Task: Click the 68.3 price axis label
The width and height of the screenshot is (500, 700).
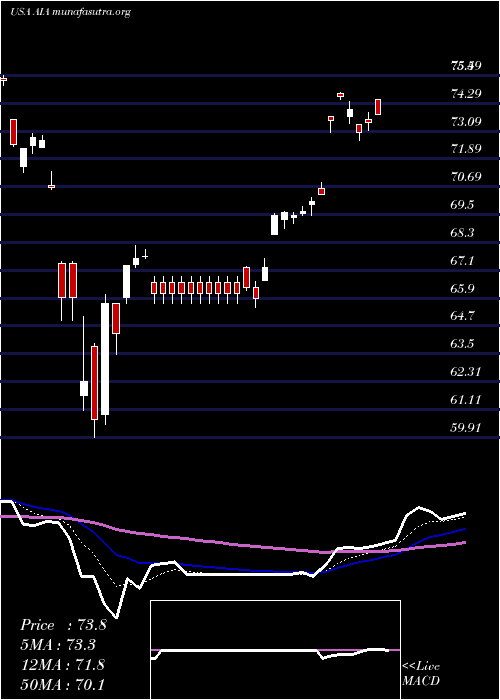Action: pos(462,233)
